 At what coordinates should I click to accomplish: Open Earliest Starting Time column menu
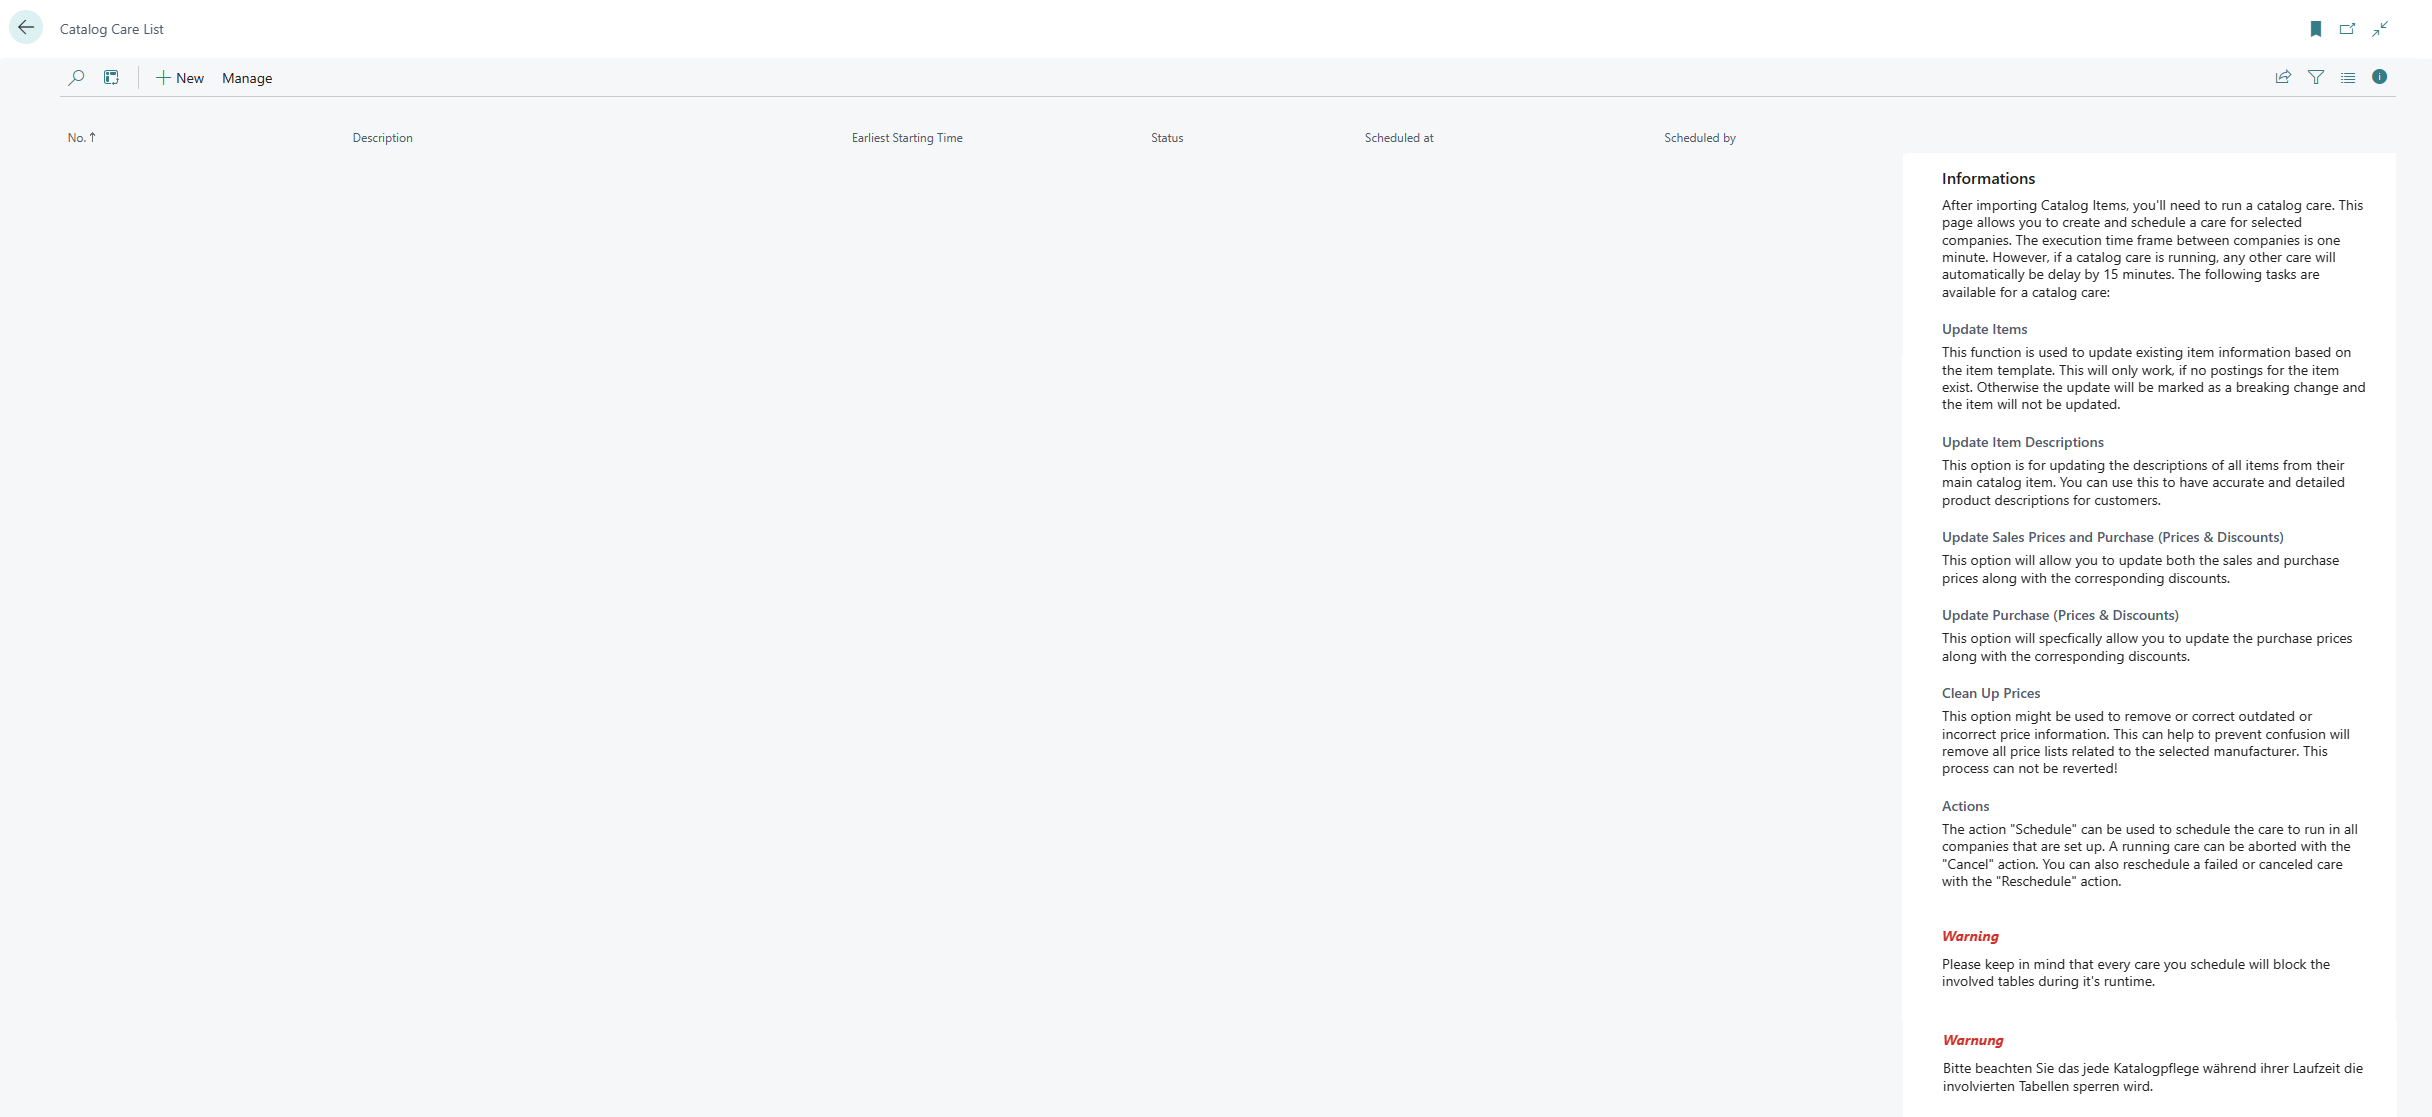click(907, 138)
